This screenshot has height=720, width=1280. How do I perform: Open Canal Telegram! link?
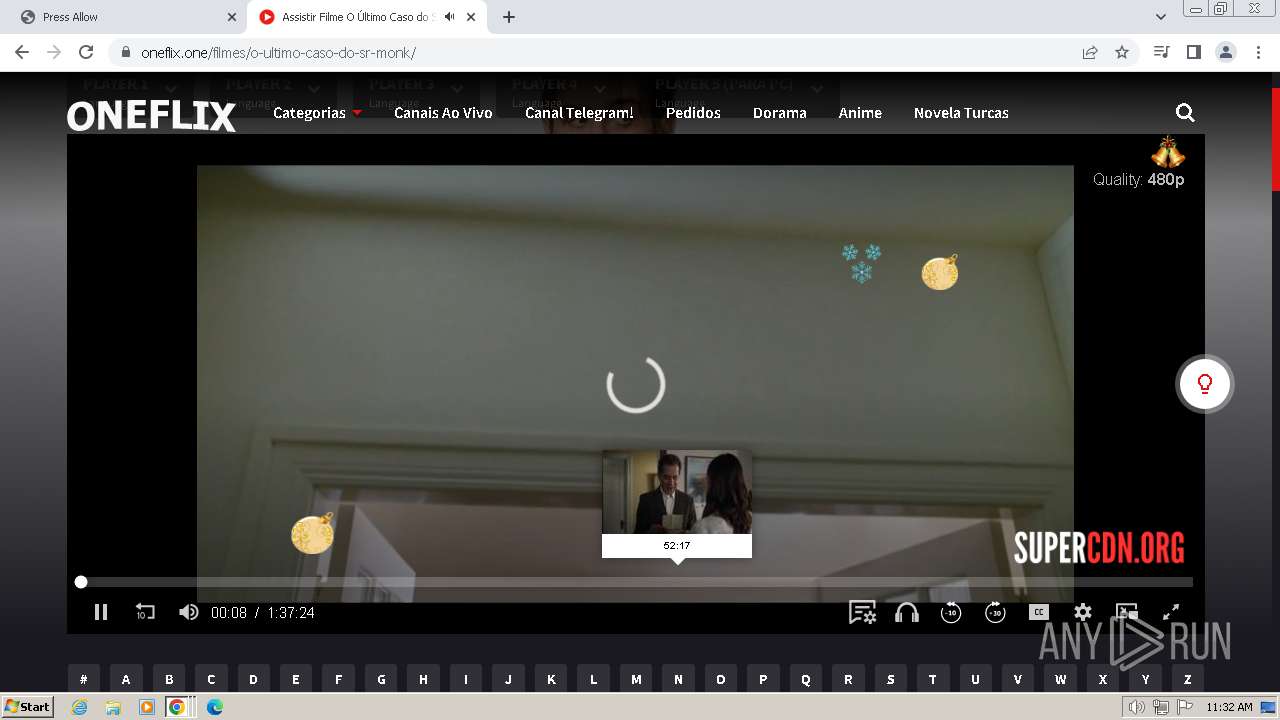[579, 113]
